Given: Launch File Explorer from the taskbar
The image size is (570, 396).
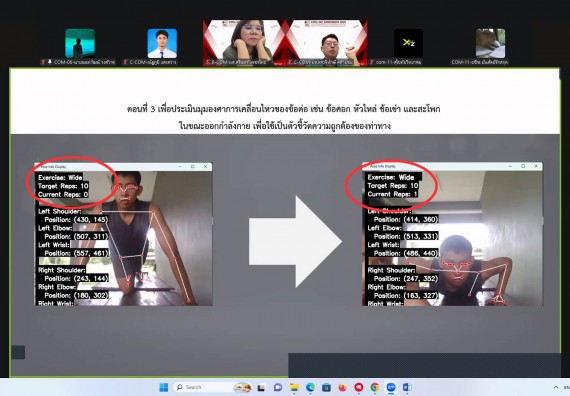Looking at the screenshot, I should click(x=294, y=388).
